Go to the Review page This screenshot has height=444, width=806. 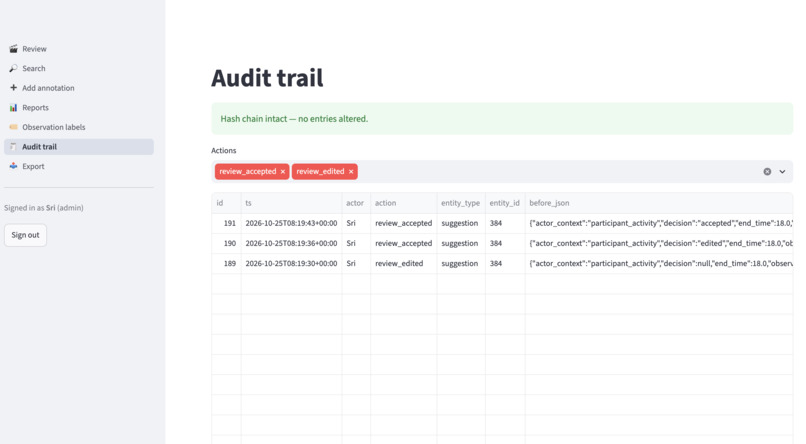(x=79, y=49)
